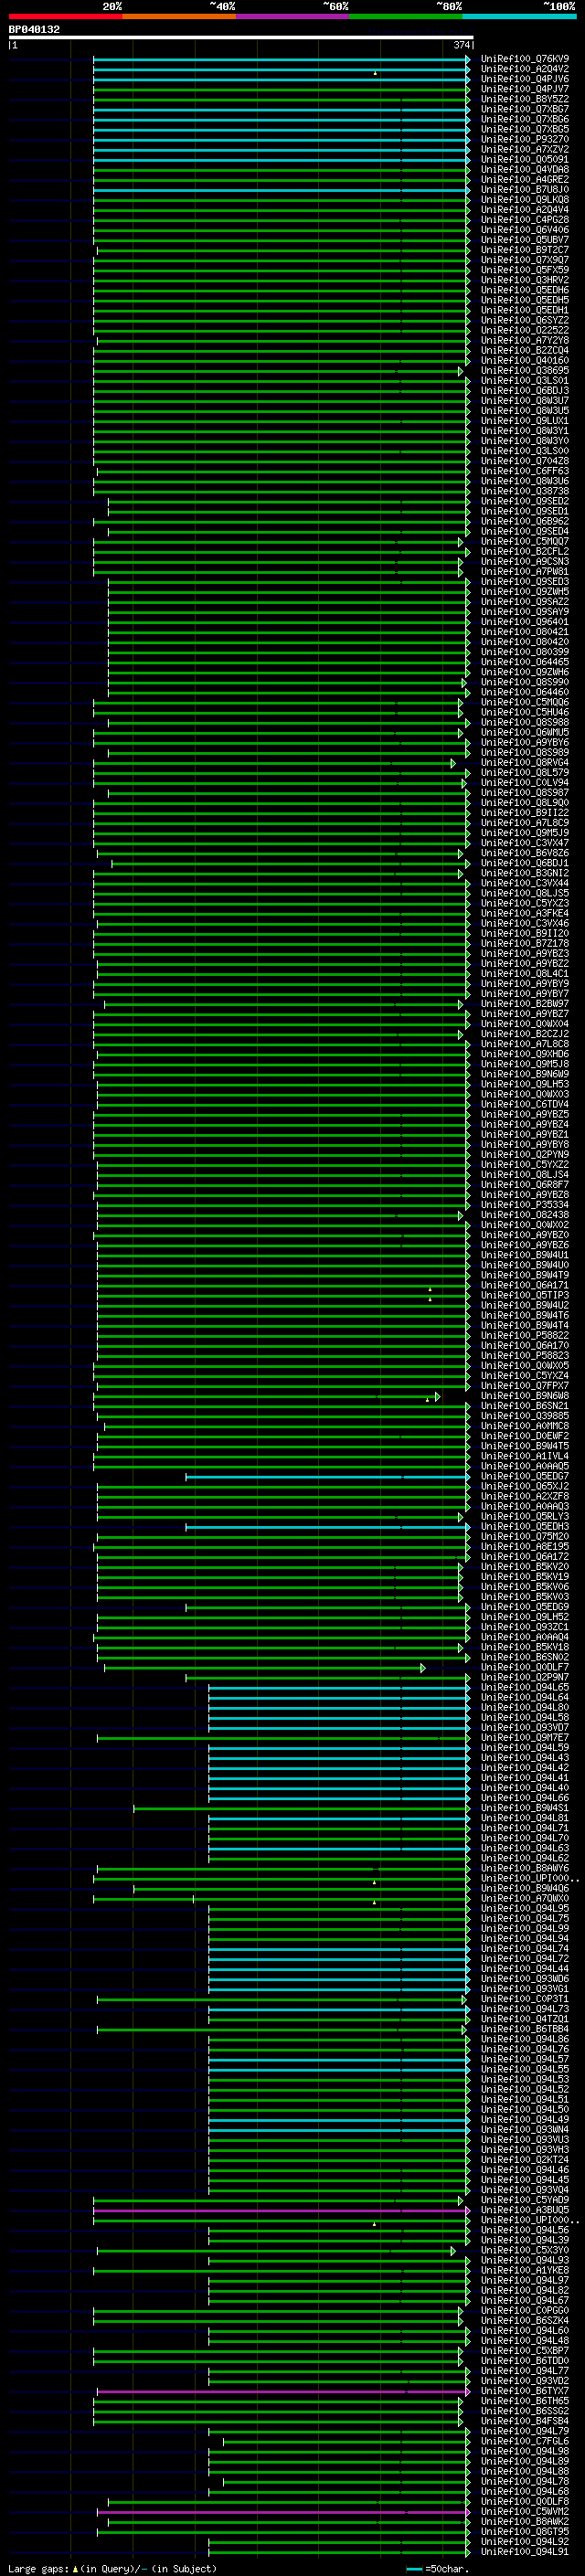Click the short green bar for Q0DLF7
This screenshot has height=2576, width=585.
click(x=265, y=1668)
